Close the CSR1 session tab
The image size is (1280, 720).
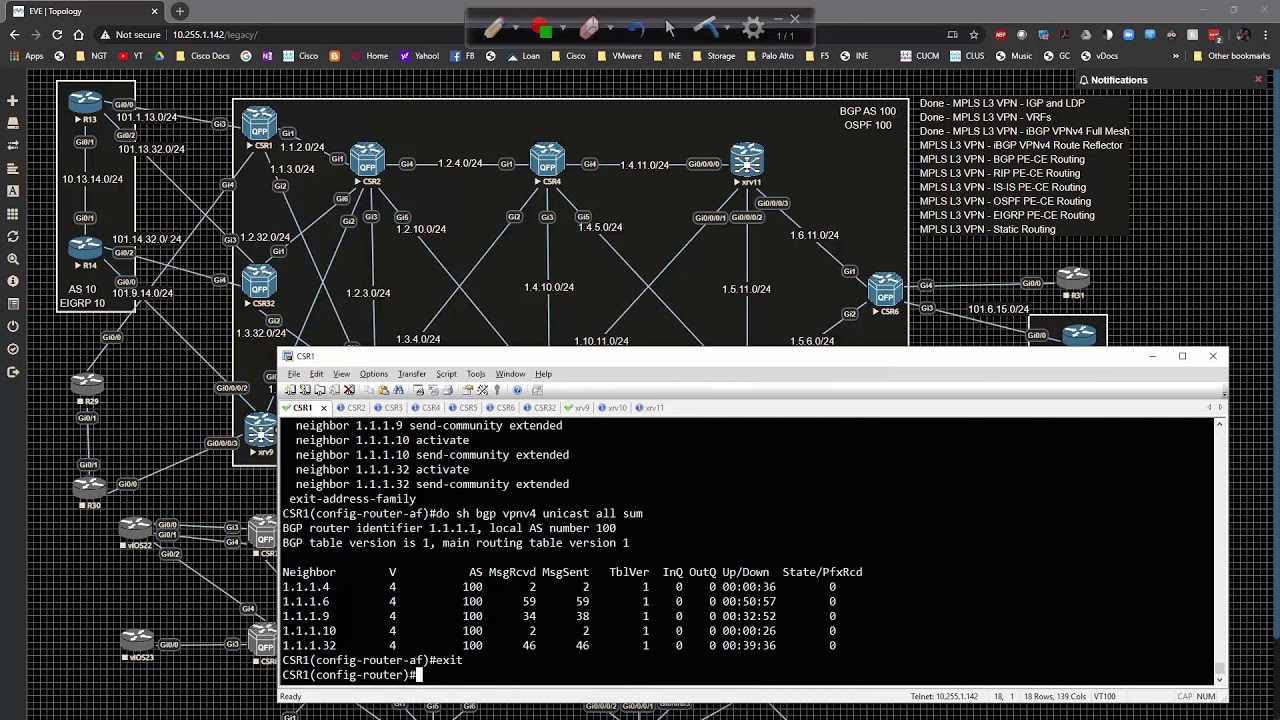tap(323, 408)
